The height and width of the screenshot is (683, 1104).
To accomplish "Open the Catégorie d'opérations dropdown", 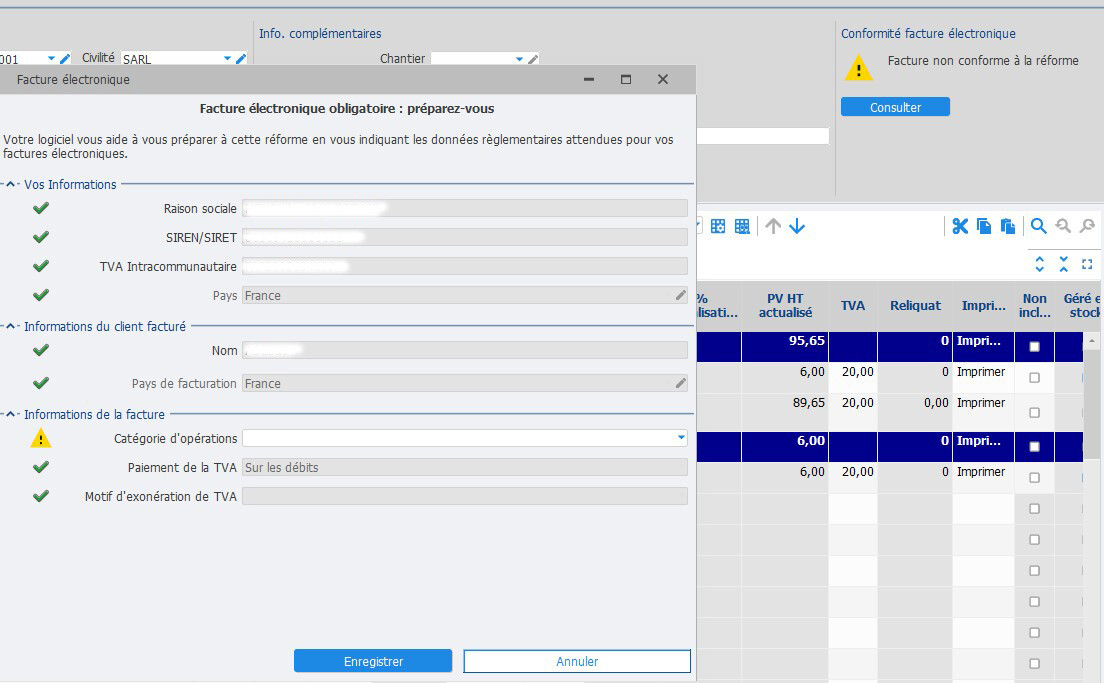I will [681, 438].
